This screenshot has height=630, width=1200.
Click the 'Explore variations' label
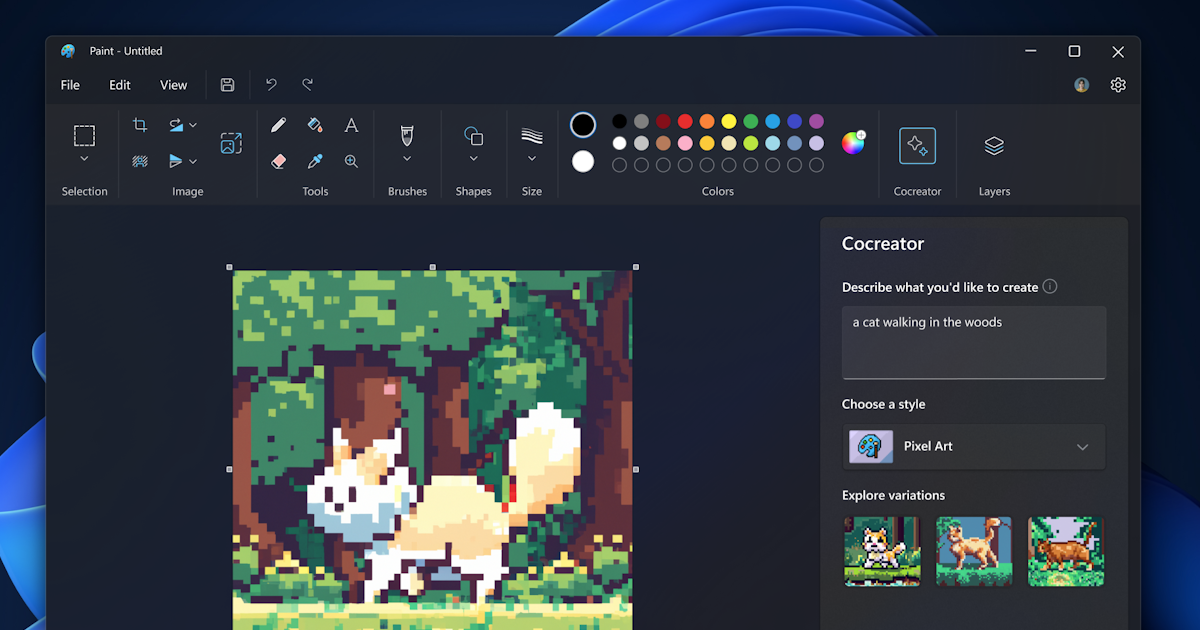coord(893,495)
